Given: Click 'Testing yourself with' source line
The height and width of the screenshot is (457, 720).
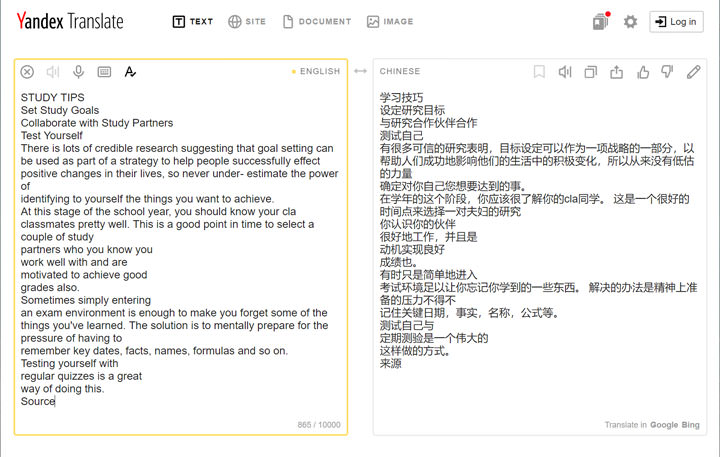Looking at the screenshot, I should click(69, 363).
